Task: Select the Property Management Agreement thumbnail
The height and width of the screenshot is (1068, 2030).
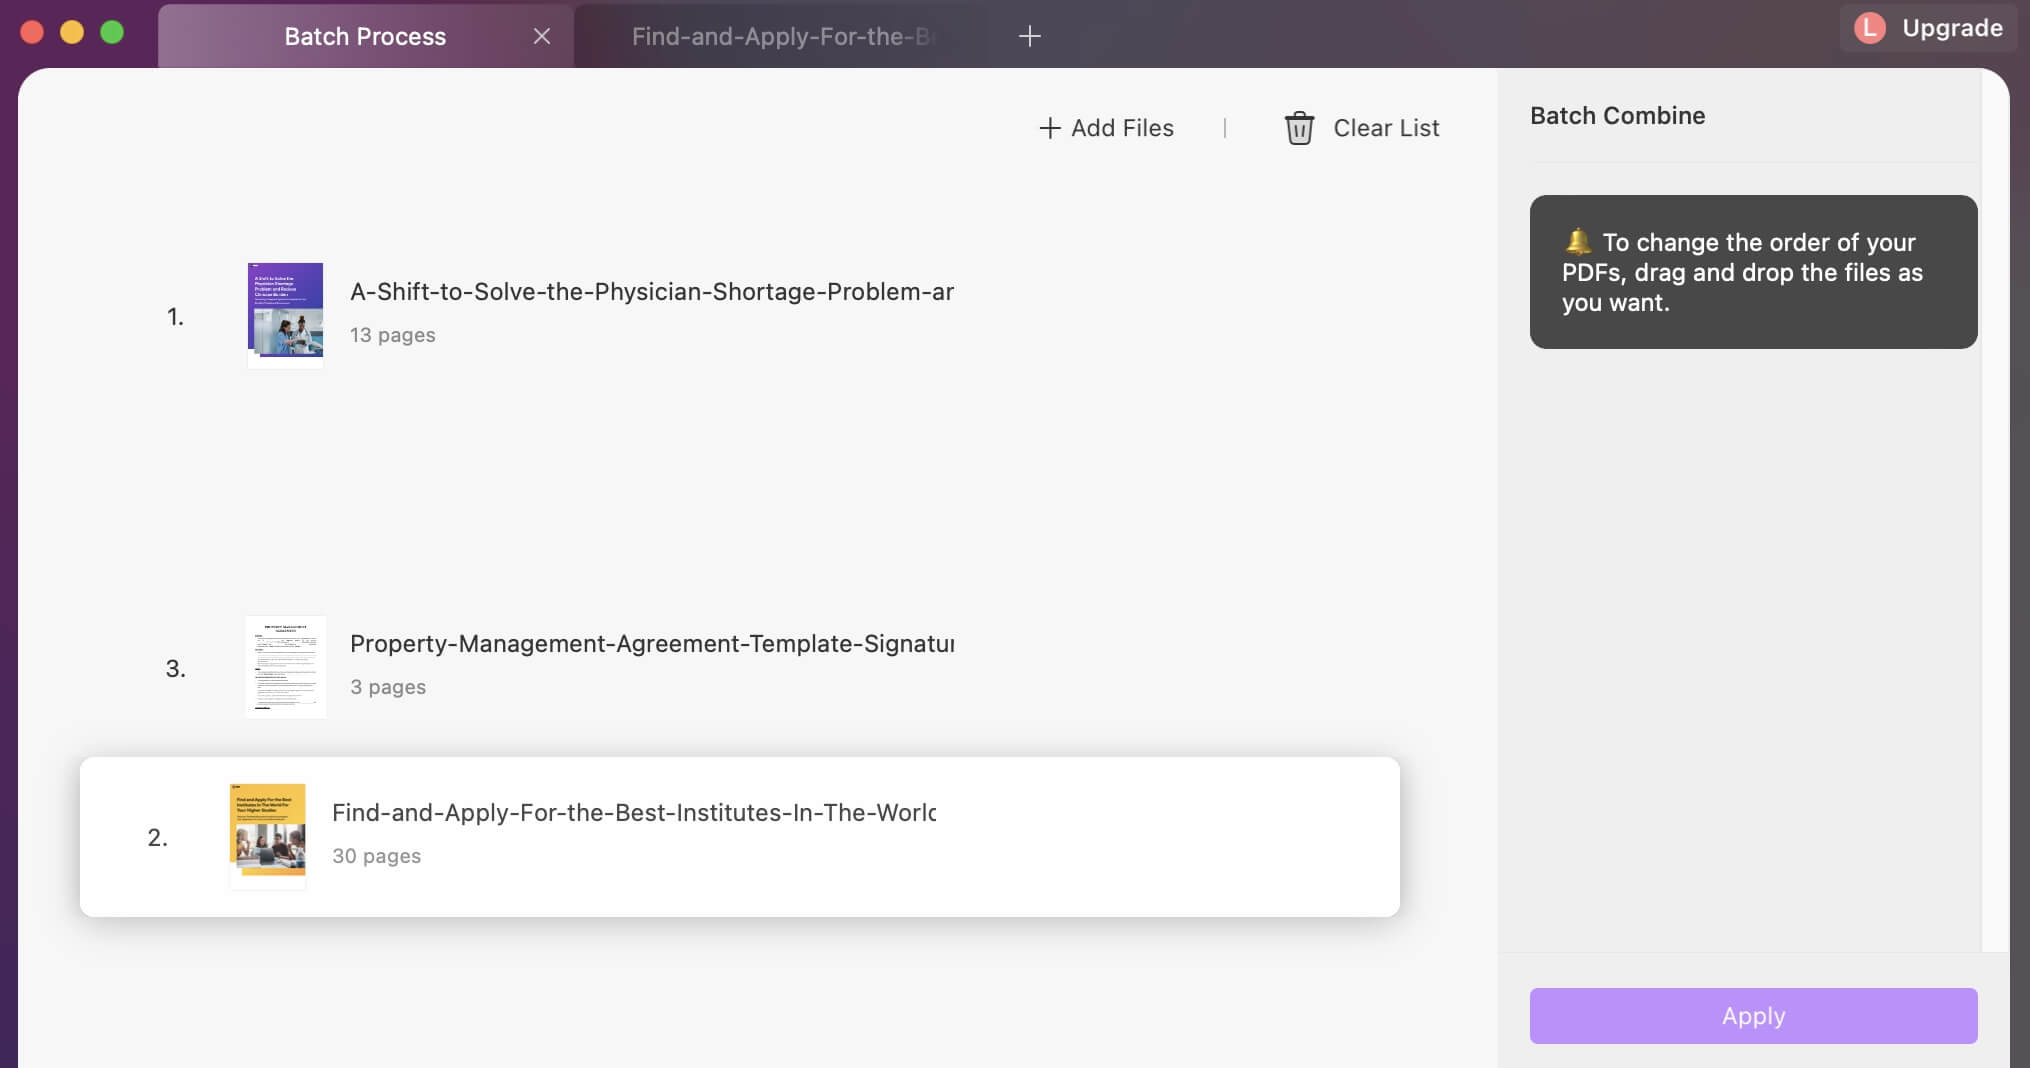Action: tap(286, 667)
